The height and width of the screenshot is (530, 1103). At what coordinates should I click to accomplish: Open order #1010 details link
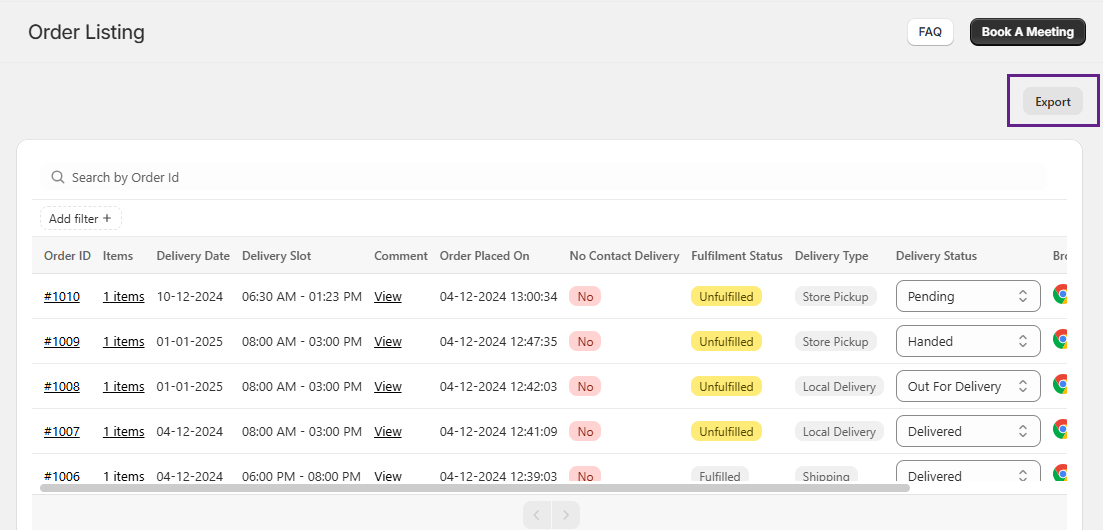(62, 297)
